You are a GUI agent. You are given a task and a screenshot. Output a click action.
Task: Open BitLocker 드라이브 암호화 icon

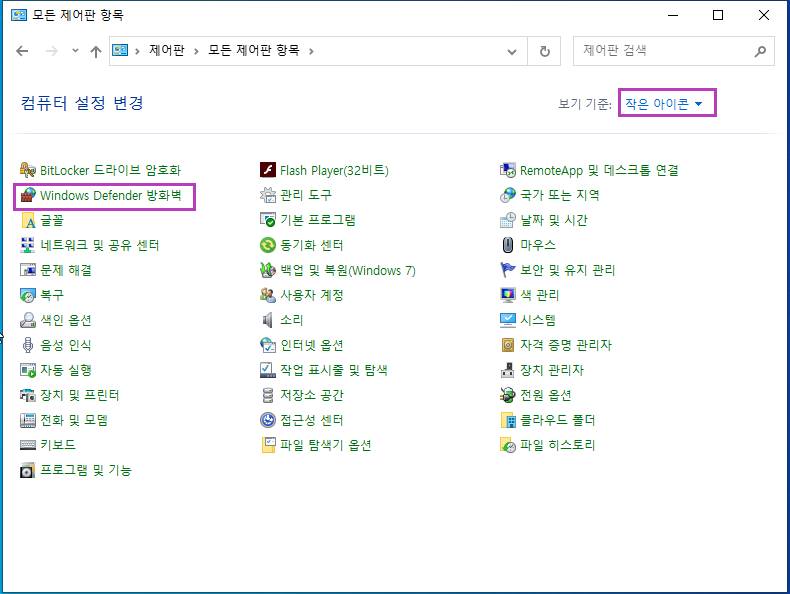tap(28, 170)
